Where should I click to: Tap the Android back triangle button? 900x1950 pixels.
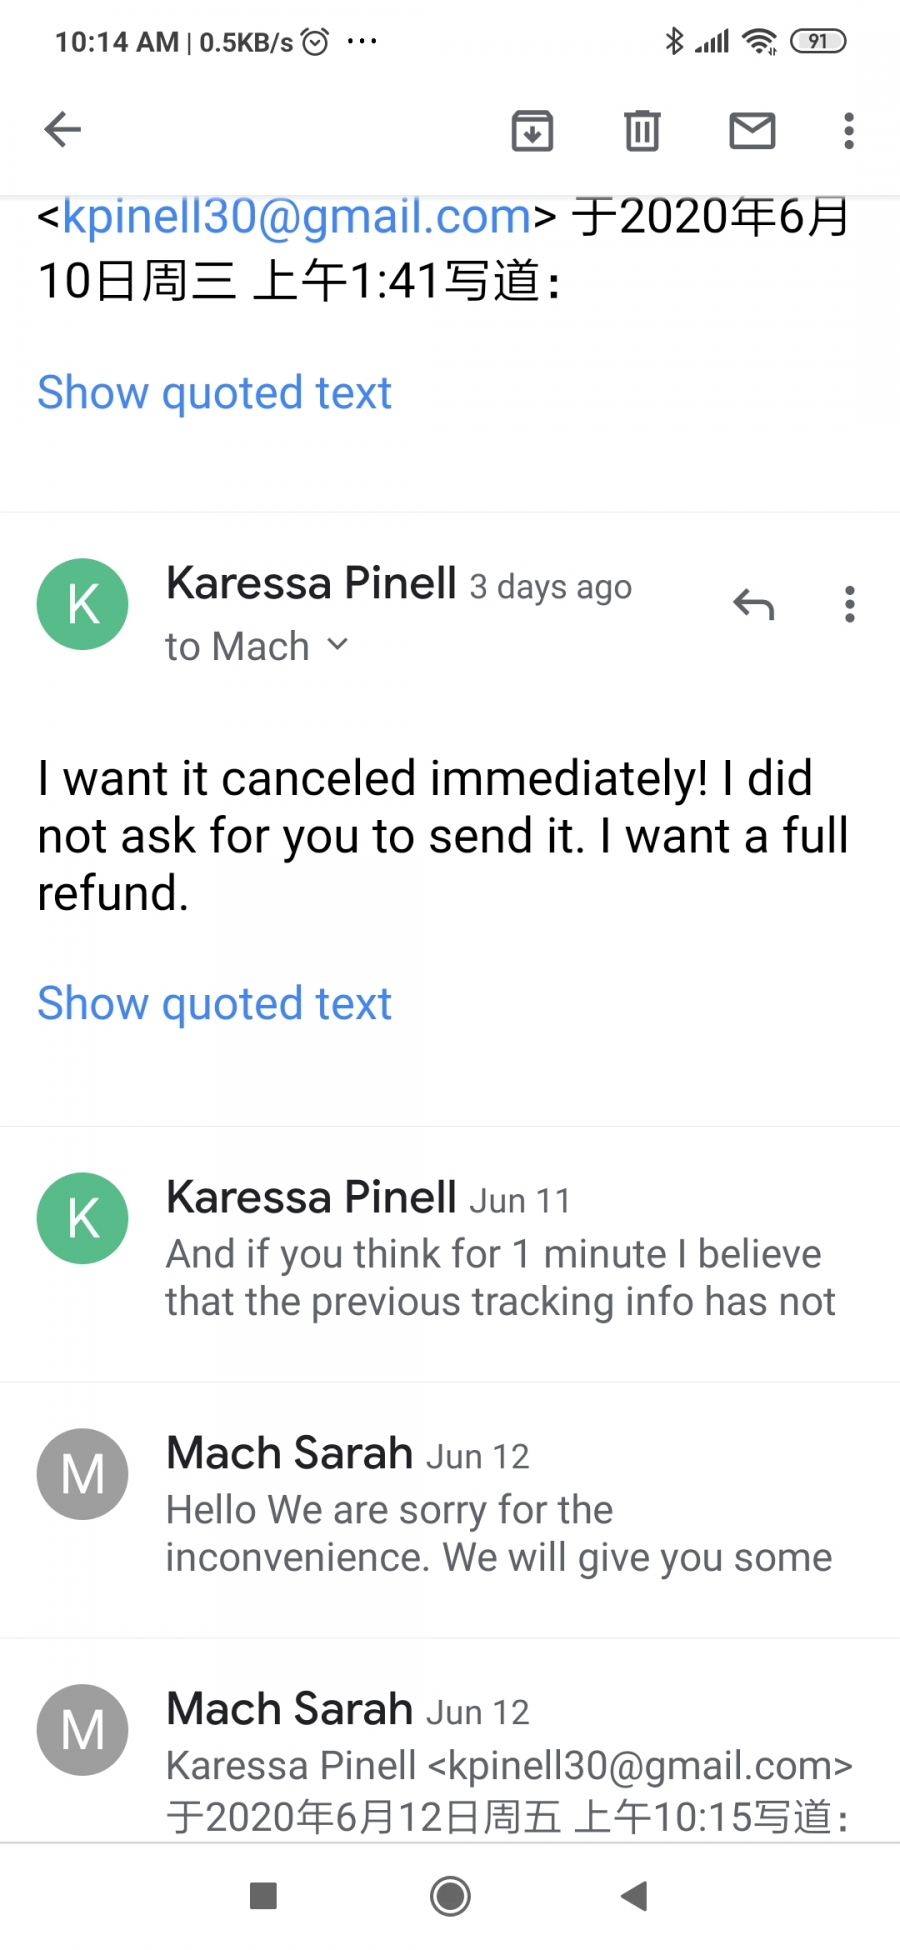634,1895
